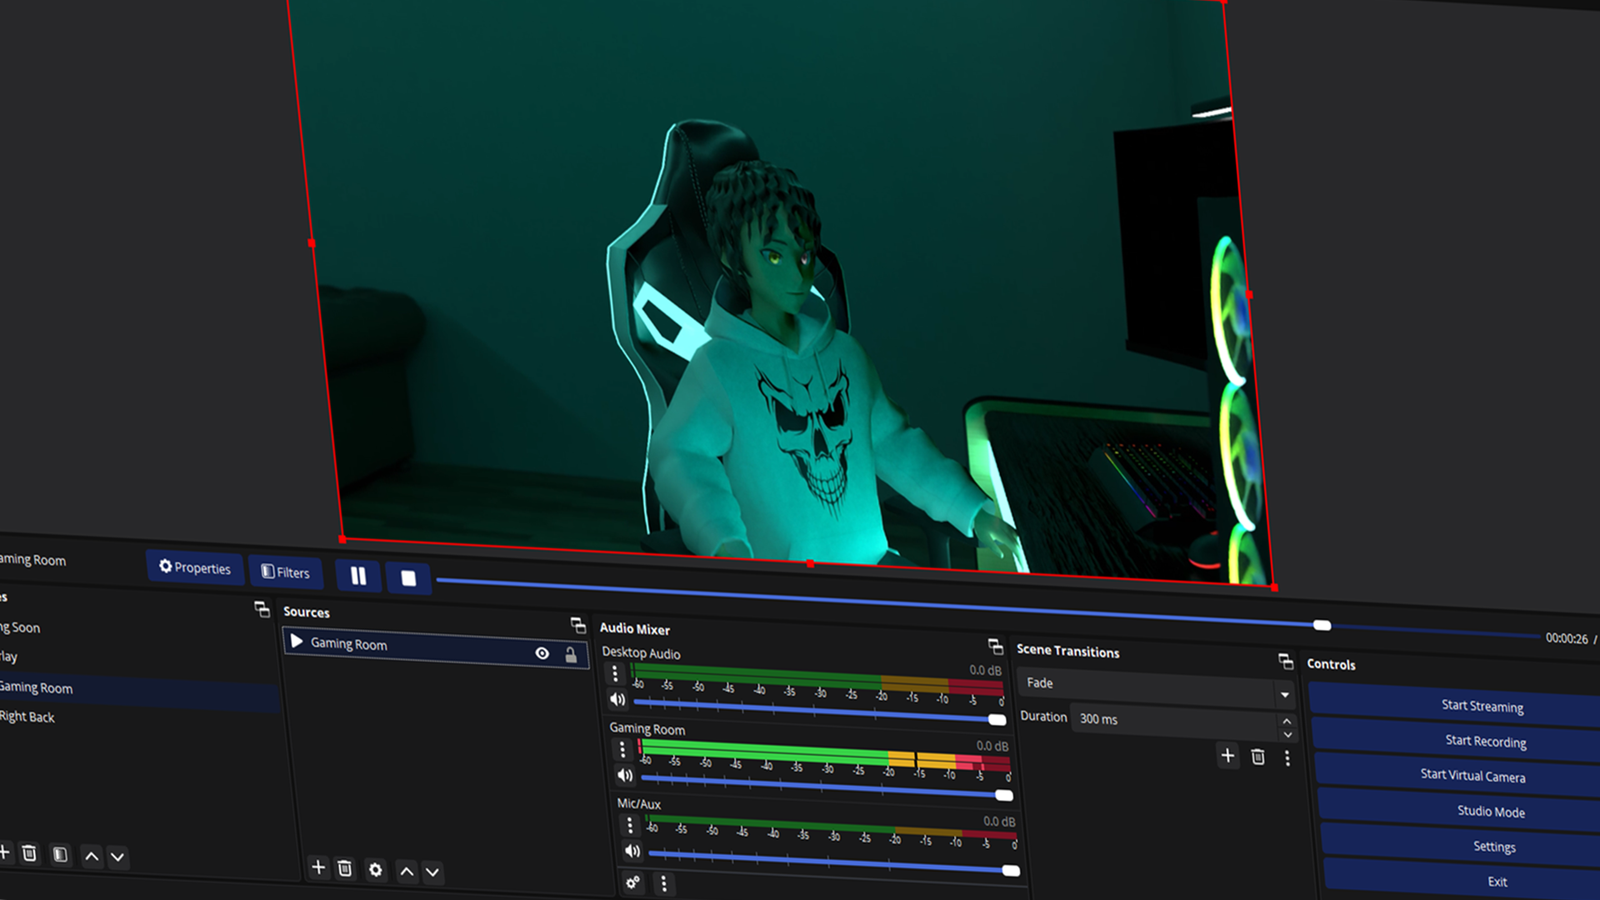
Task: Increase the transition duration with the up arrow
Action: click(x=1288, y=723)
